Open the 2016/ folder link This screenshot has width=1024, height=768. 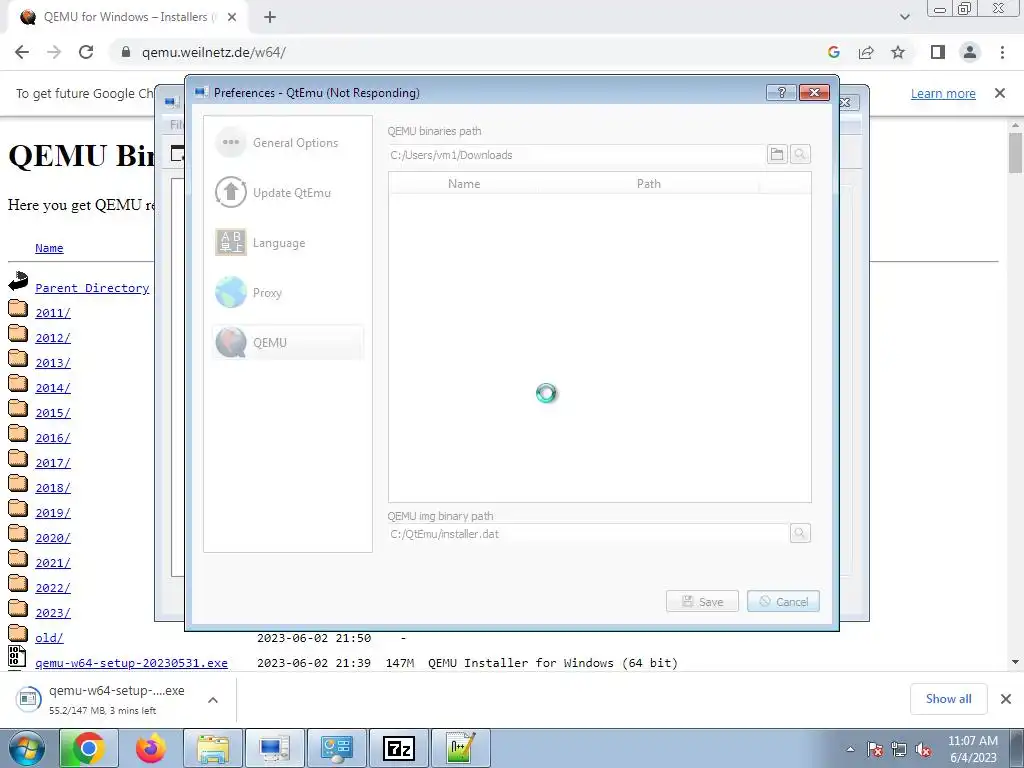53,438
